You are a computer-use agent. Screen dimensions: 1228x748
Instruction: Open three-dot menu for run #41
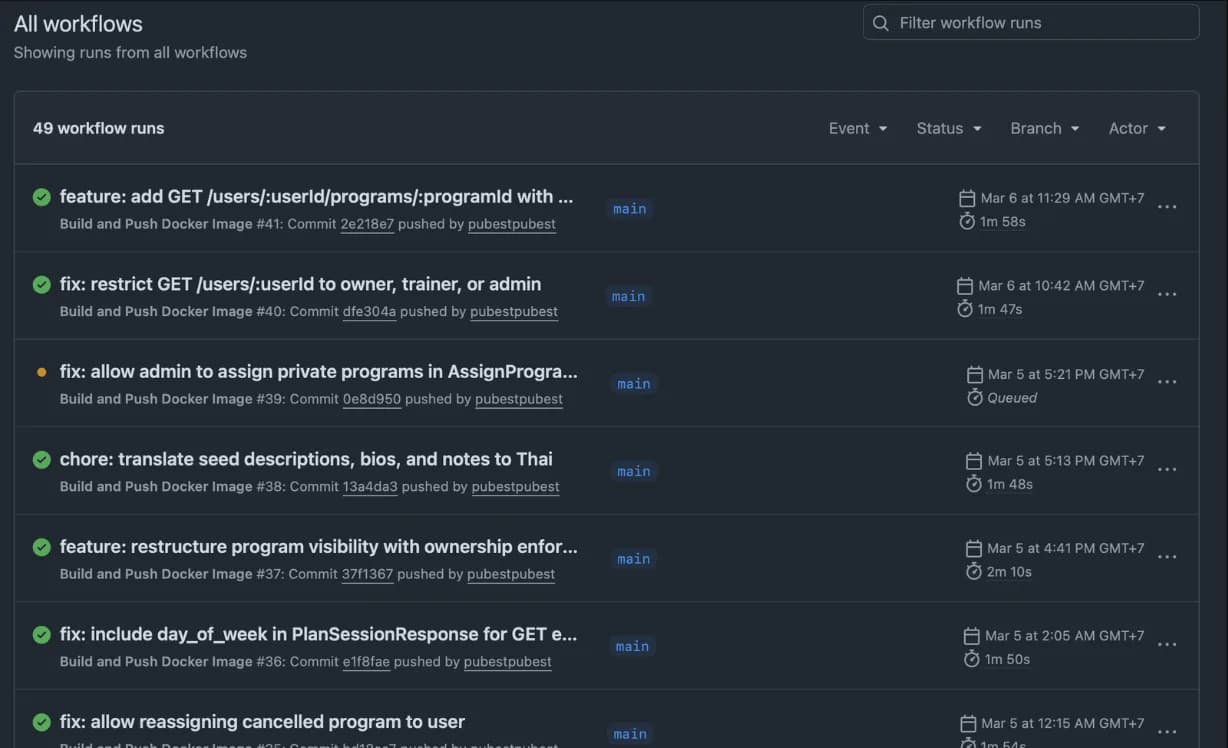[1167, 207]
